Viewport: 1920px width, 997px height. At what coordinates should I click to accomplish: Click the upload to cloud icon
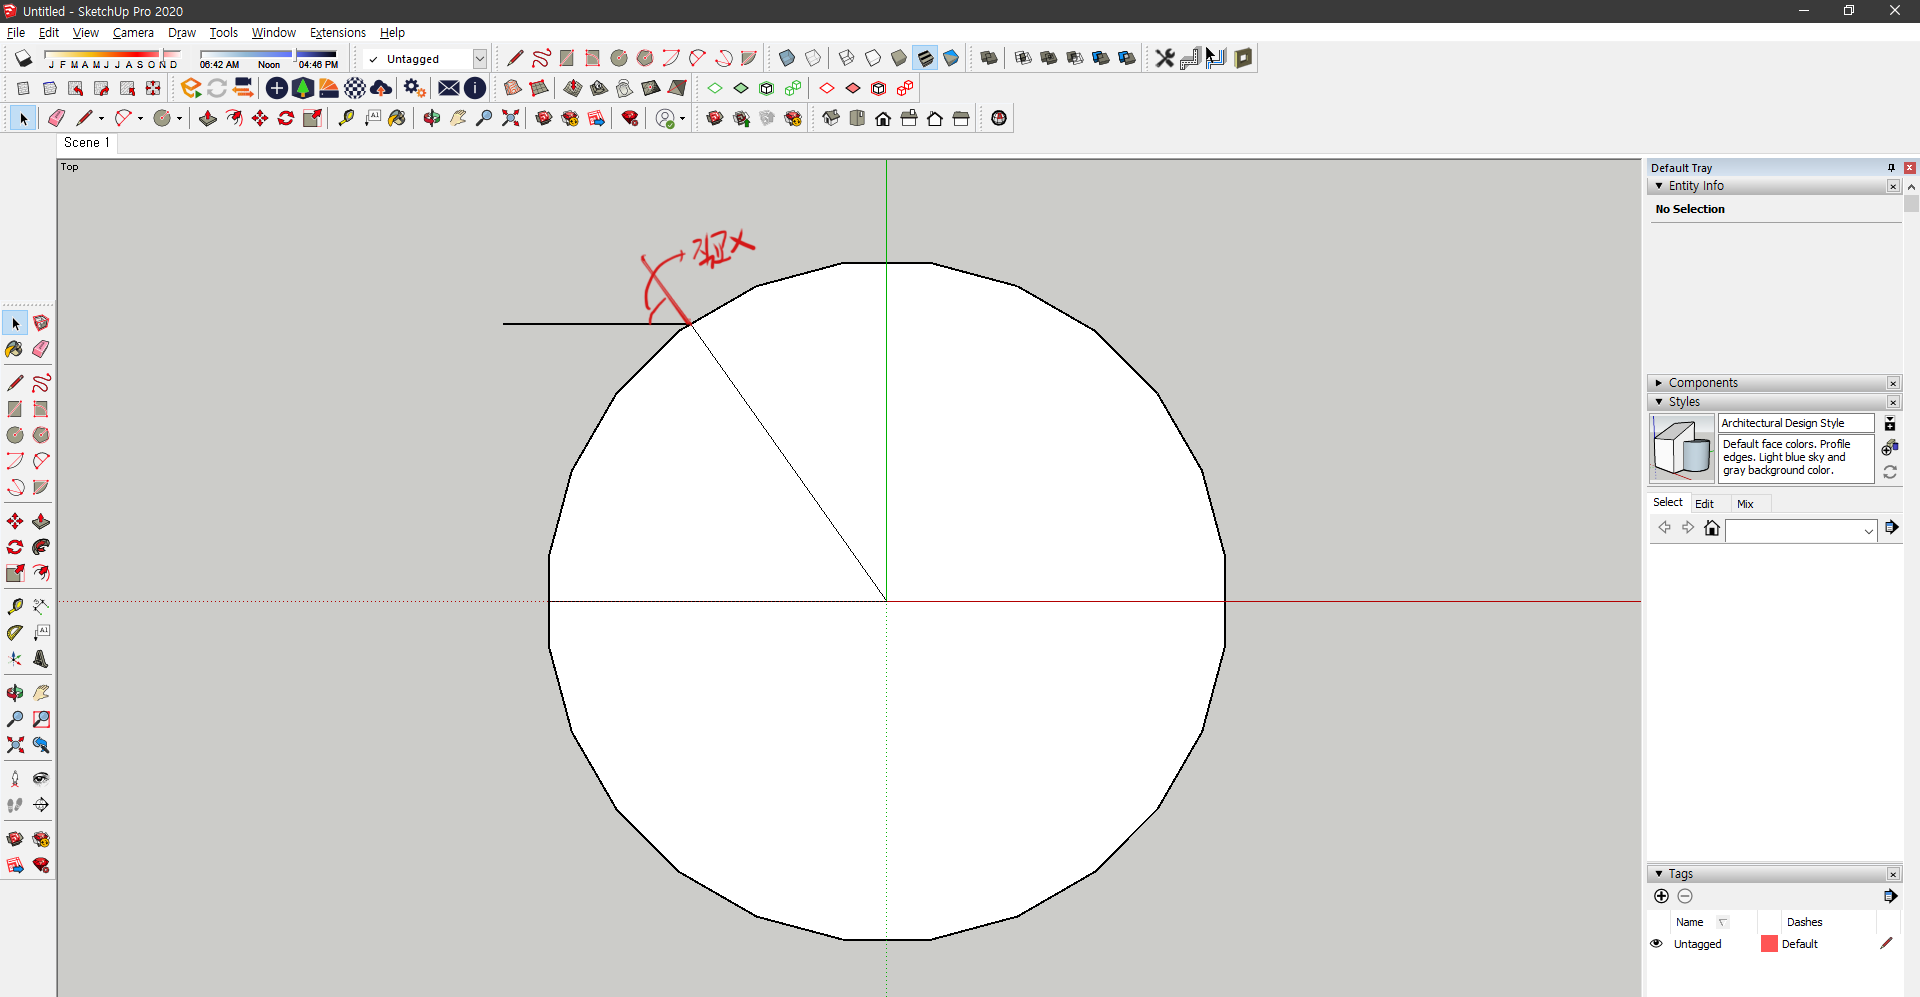click(381, 88)
